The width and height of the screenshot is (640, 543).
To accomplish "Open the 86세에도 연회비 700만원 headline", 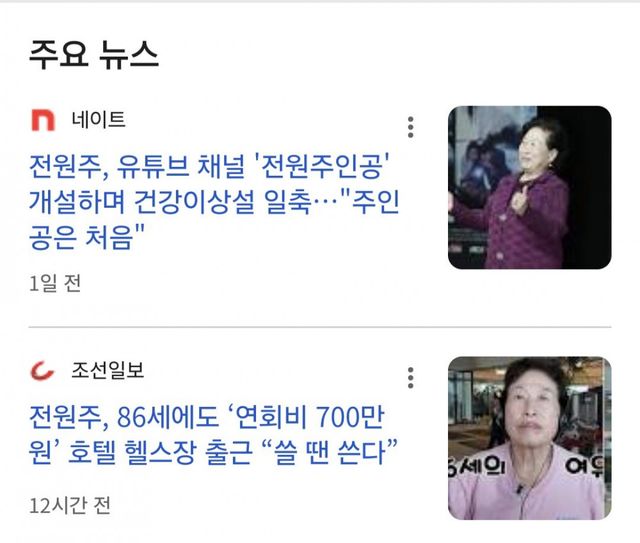I will (x=213, y=435).
